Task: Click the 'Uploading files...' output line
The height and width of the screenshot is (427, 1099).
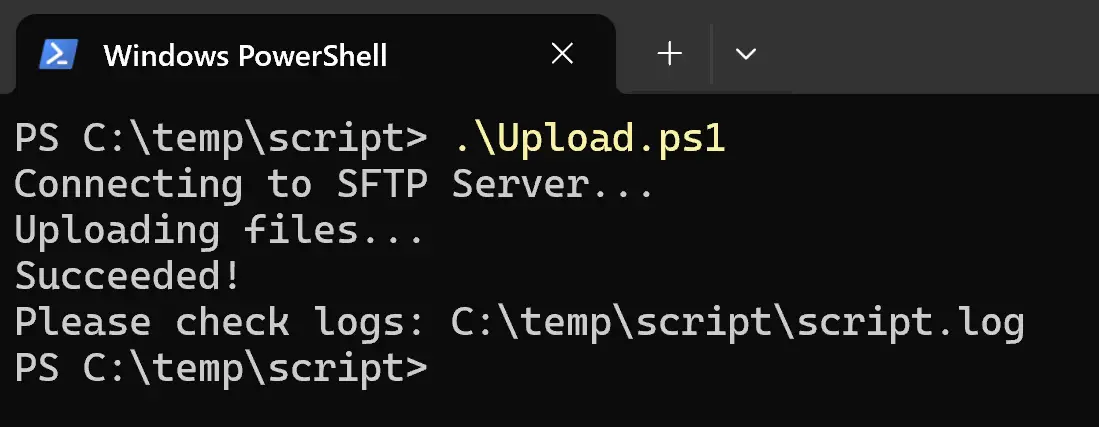Action: click(219, 231)
